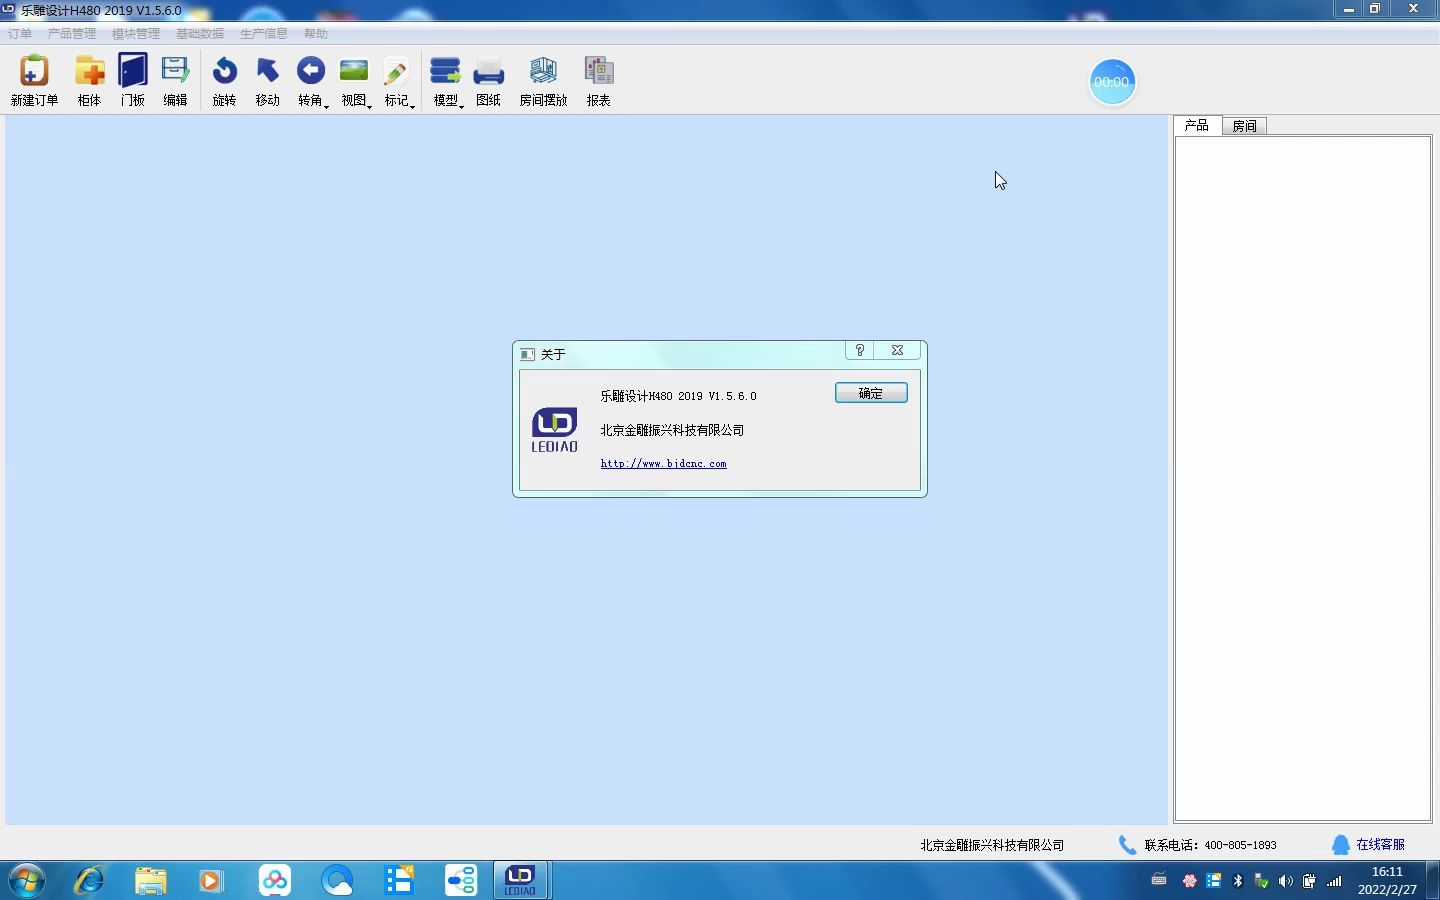Expand the 模型 dropdown arrow
Image resolution: width=1440 pixels, height=900 pixels.
click(x=462, y=105)
